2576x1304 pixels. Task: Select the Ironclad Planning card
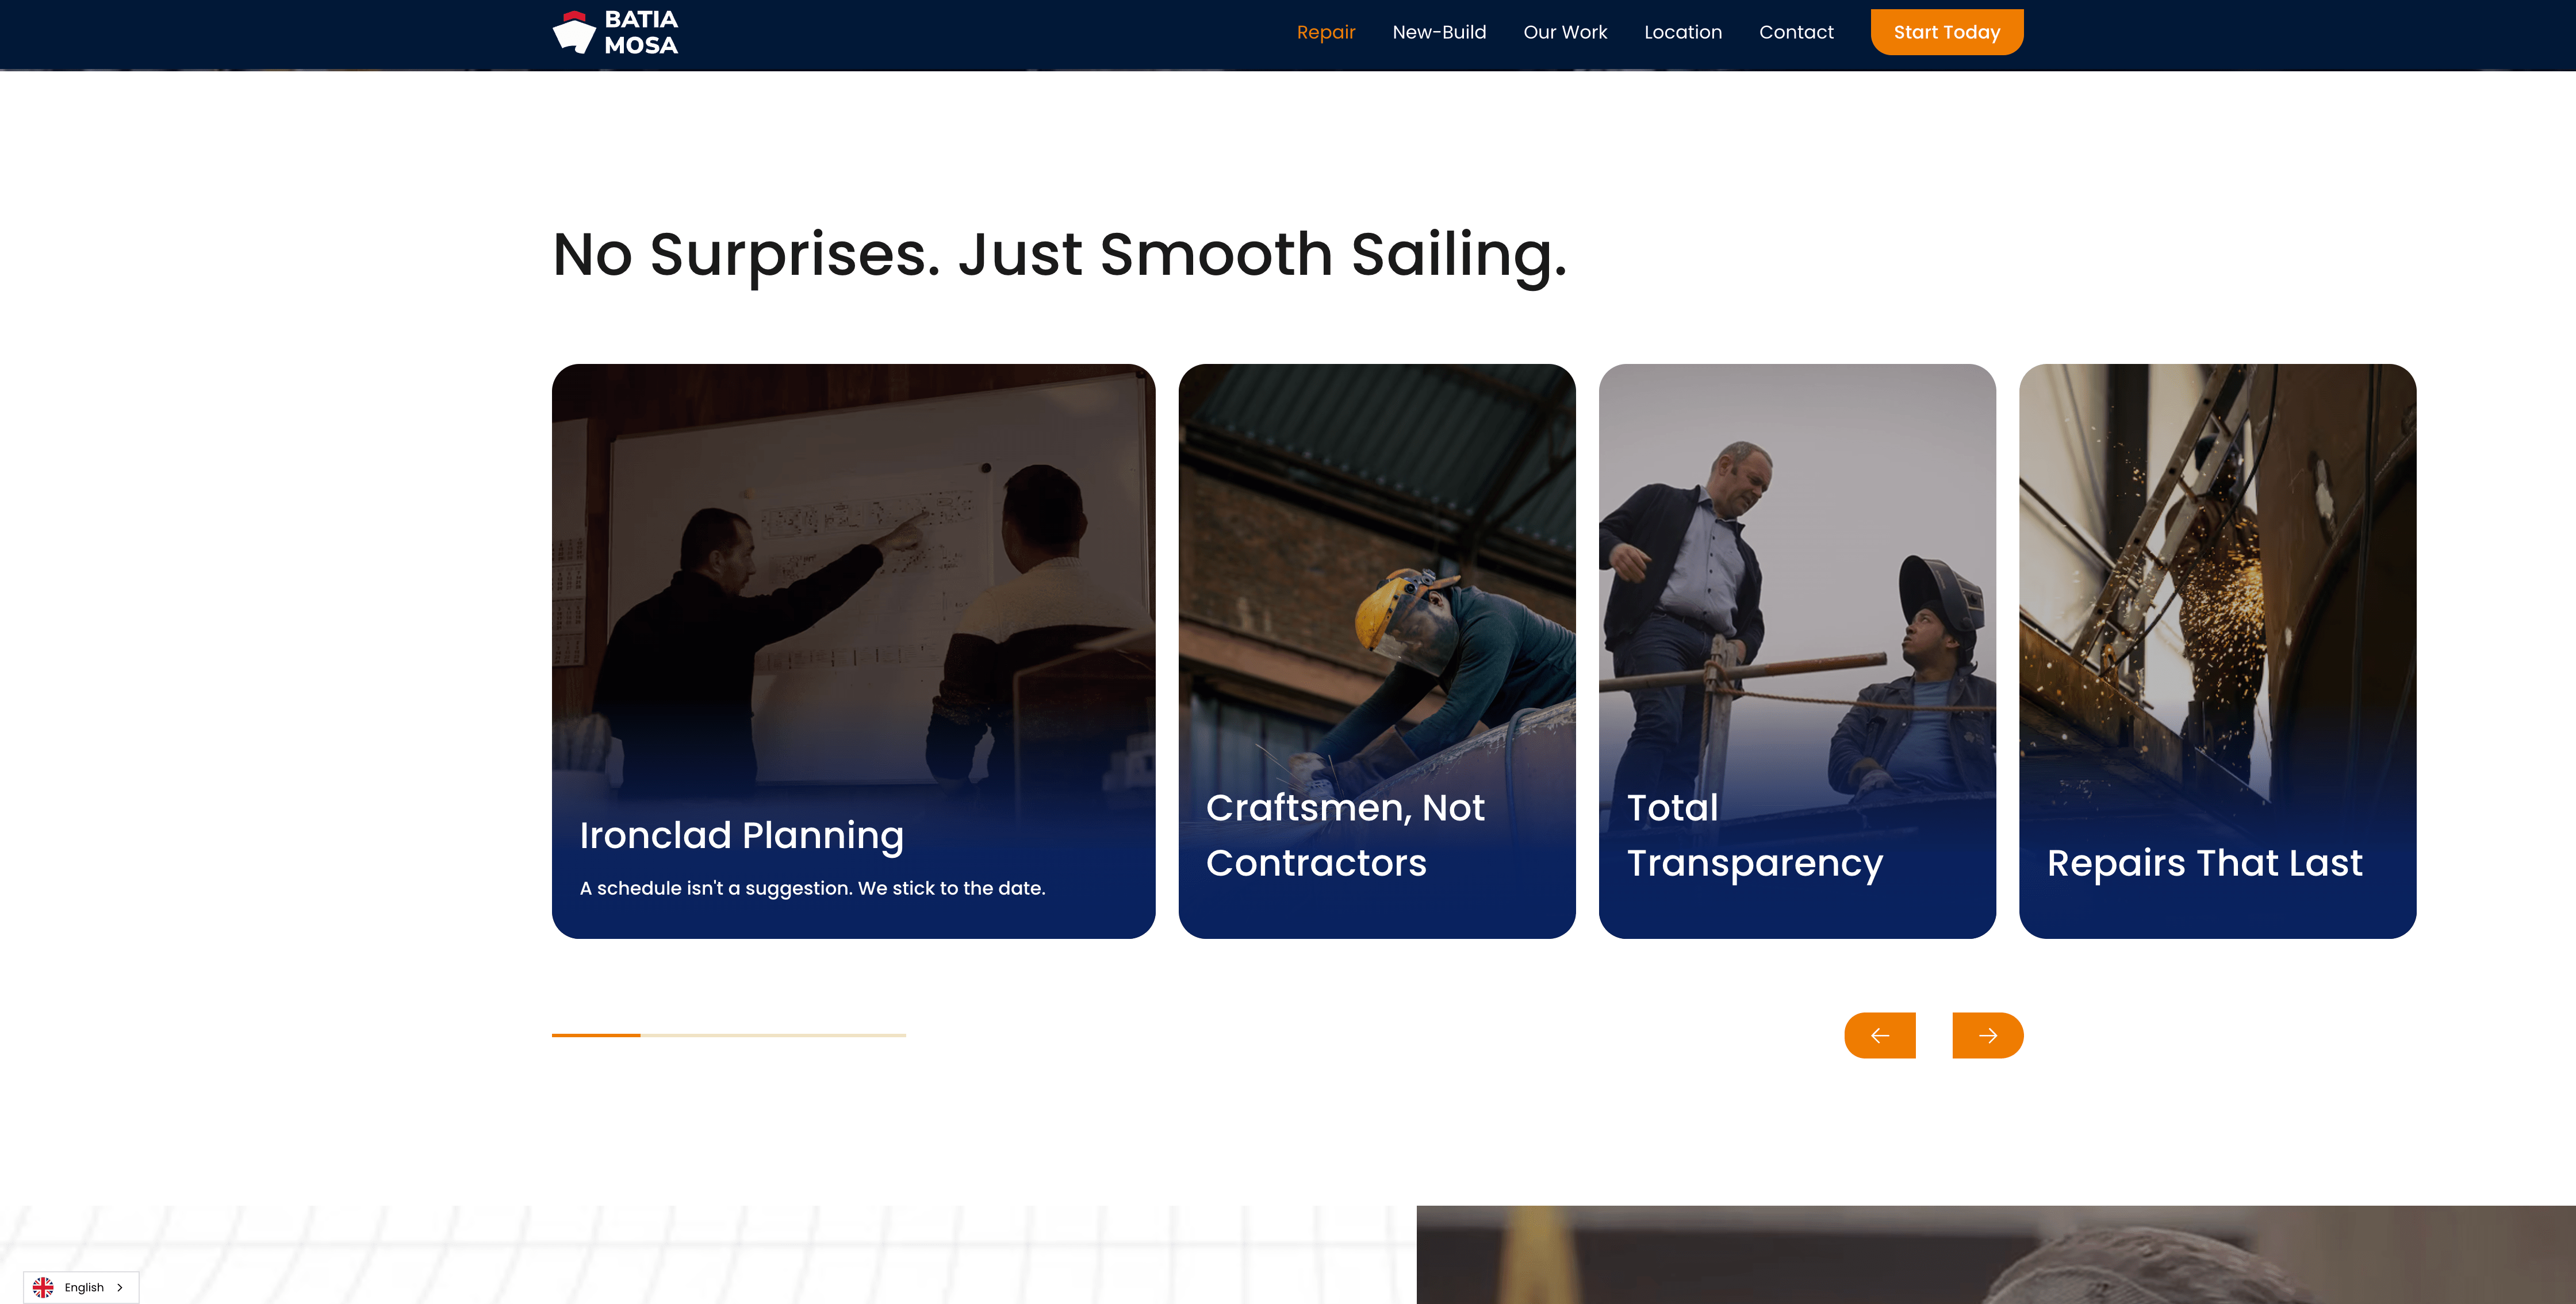pyautogui.click(x=853, y=651)
